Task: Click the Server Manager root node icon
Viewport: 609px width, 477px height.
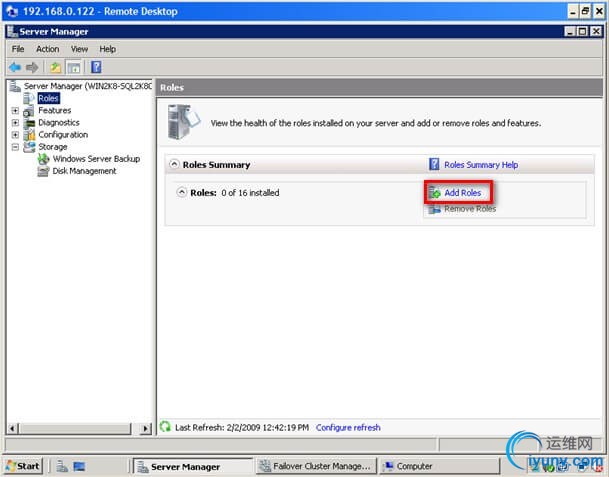Action: [15, 86]
